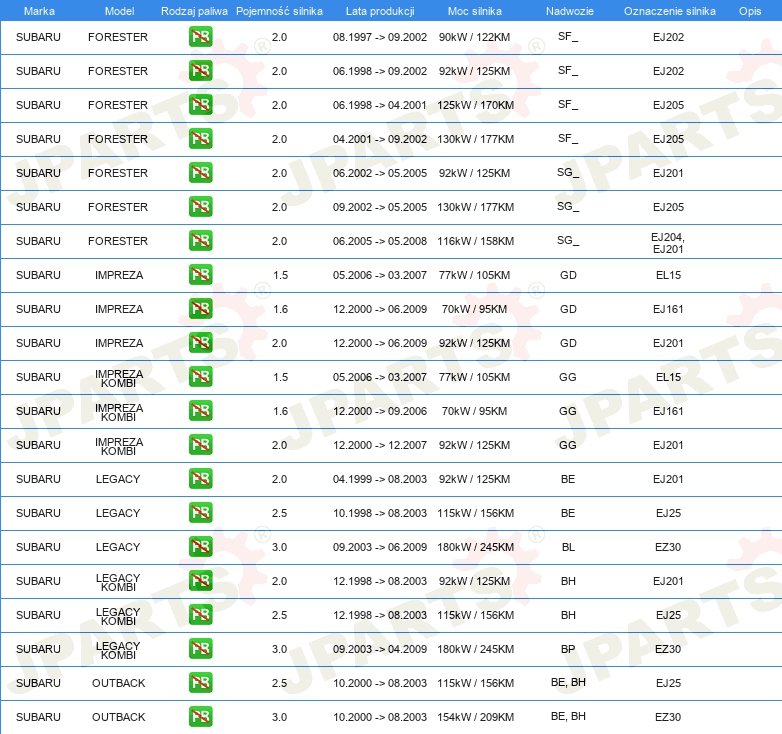
Task: Click fuel icon in Legacy Kombi BH EJ25 row
Action: pos(200,615)
